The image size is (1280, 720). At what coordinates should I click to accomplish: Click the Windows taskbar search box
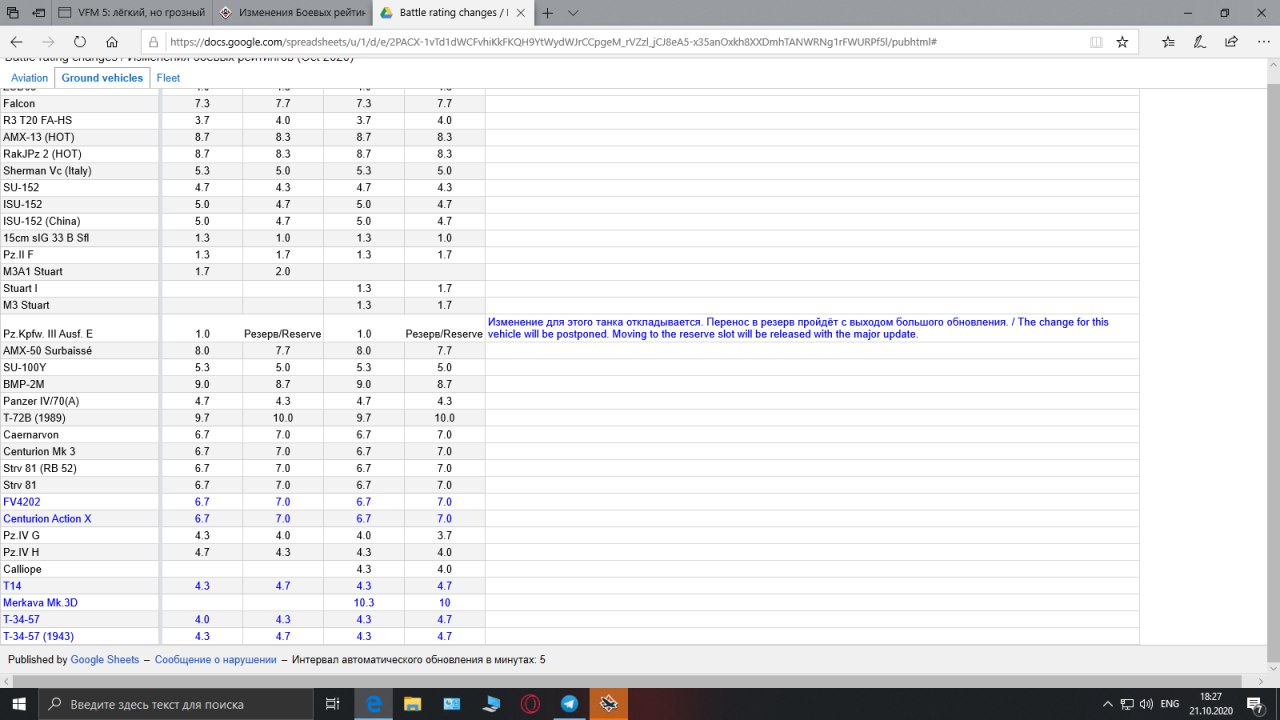(x=178, y=704)
